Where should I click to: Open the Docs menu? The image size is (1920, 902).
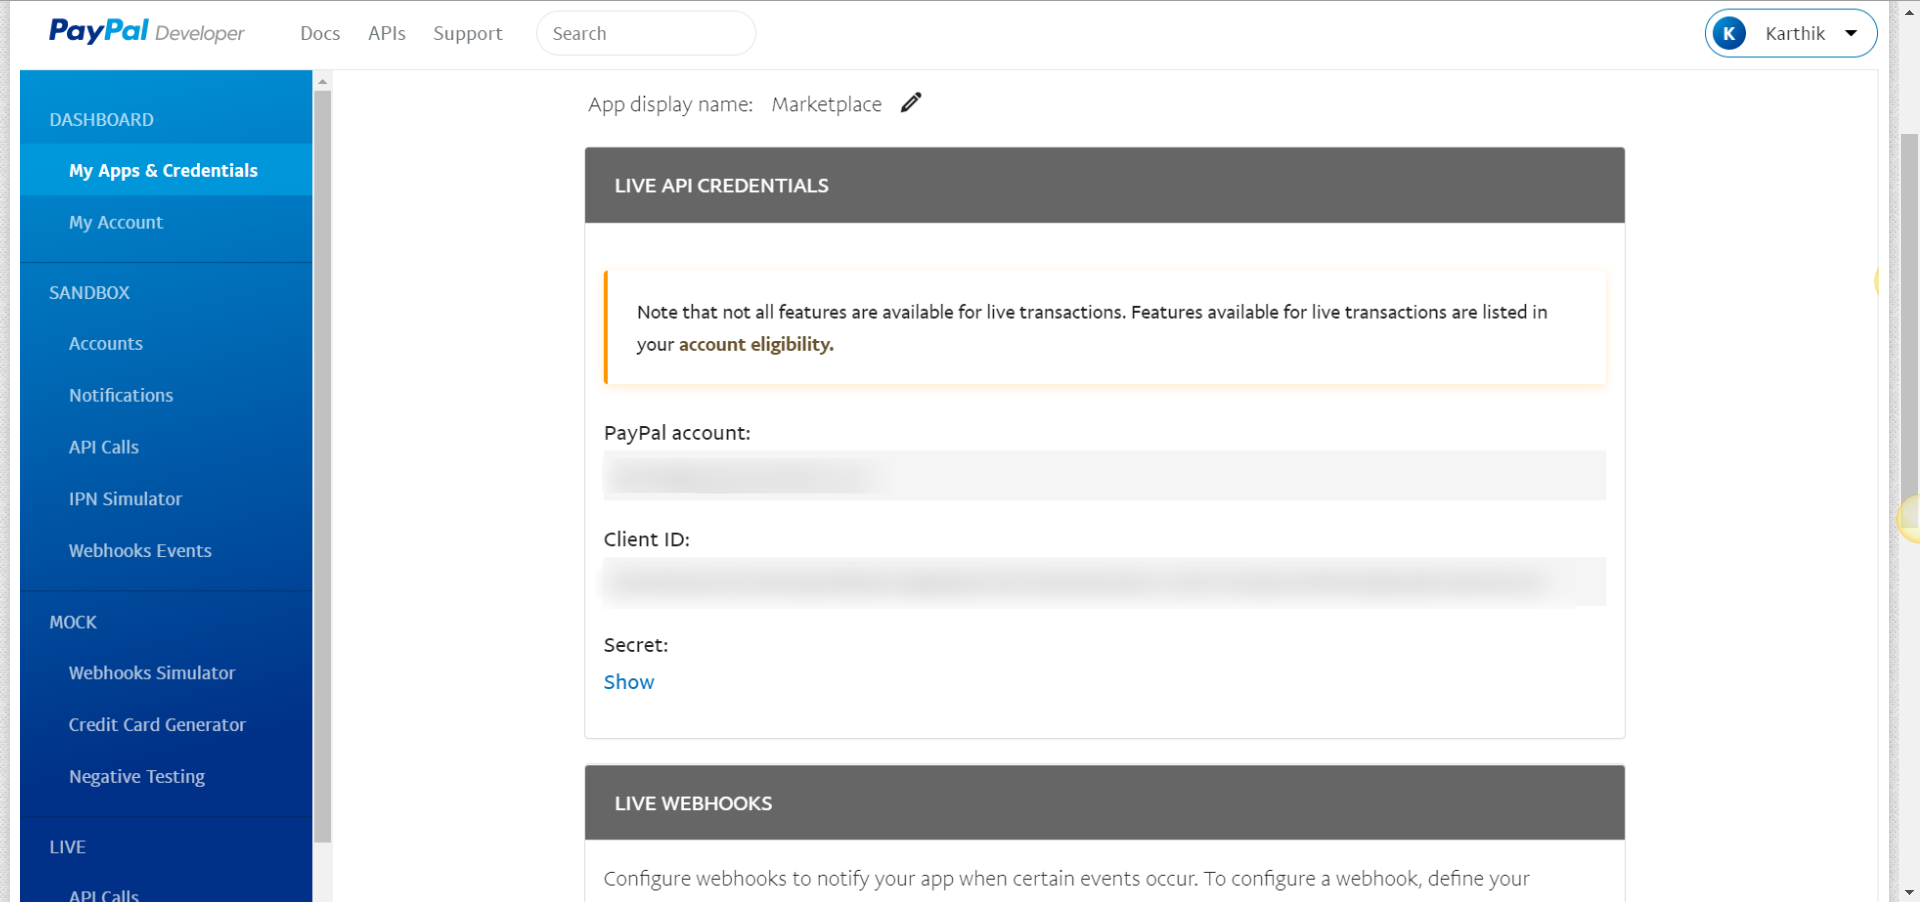(320, 33)
